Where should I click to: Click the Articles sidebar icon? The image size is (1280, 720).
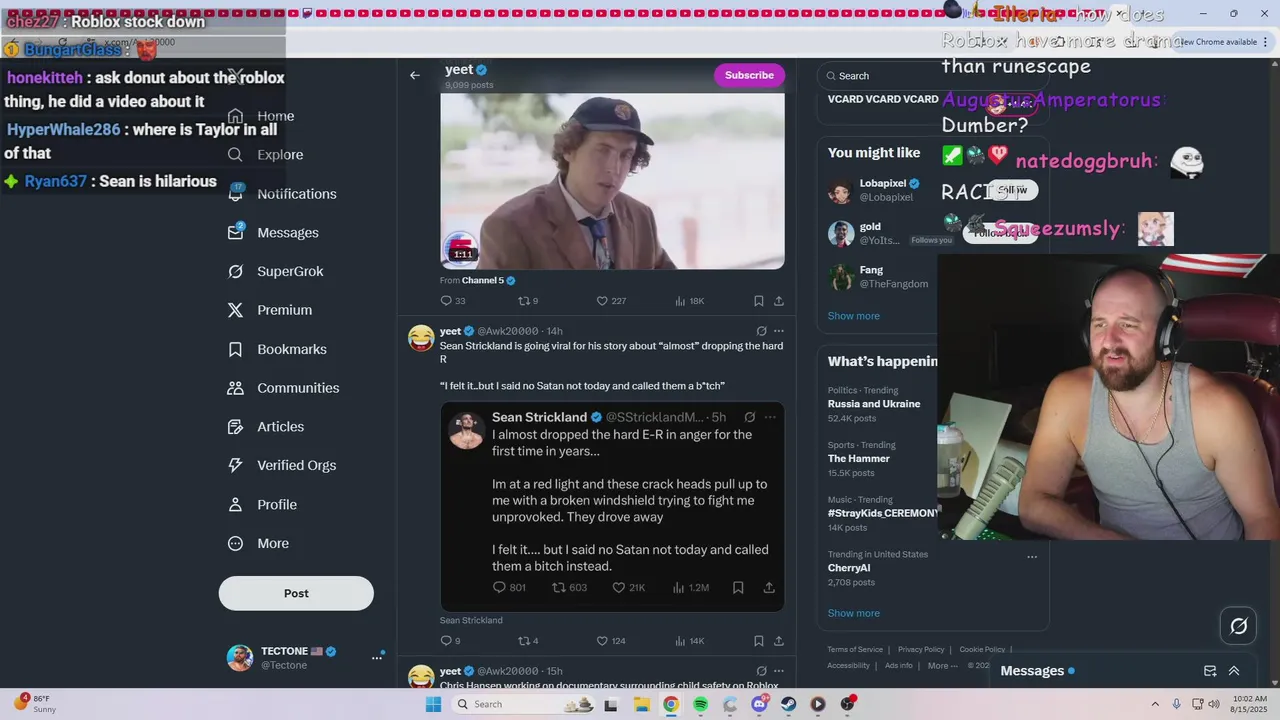click(235, 427)
